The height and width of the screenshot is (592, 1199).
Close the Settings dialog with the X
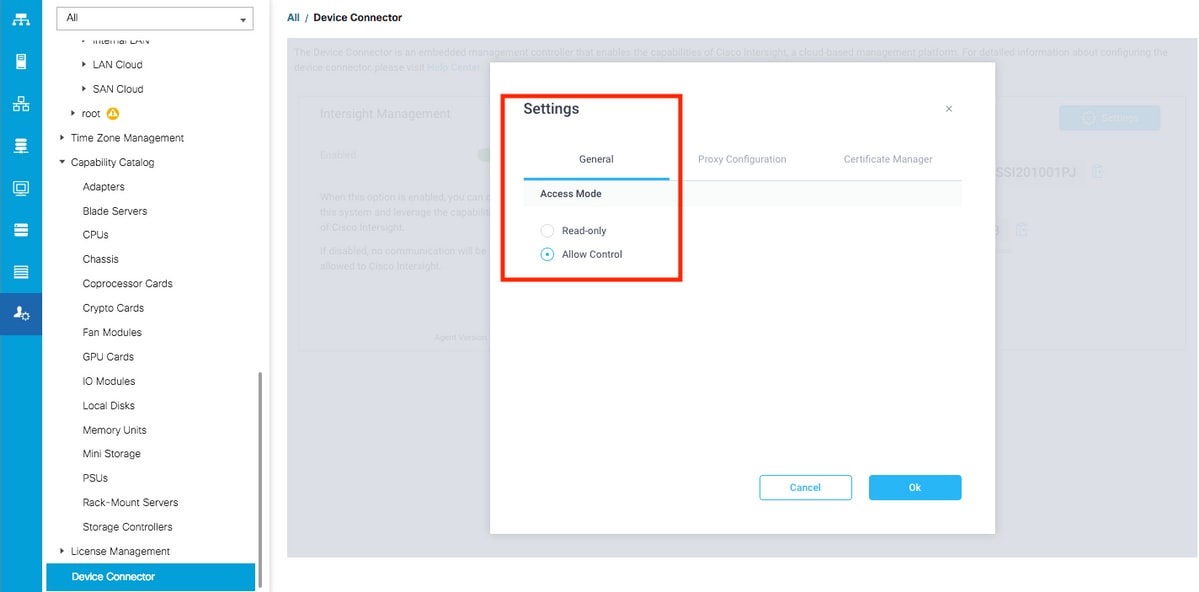coord(949,109)
